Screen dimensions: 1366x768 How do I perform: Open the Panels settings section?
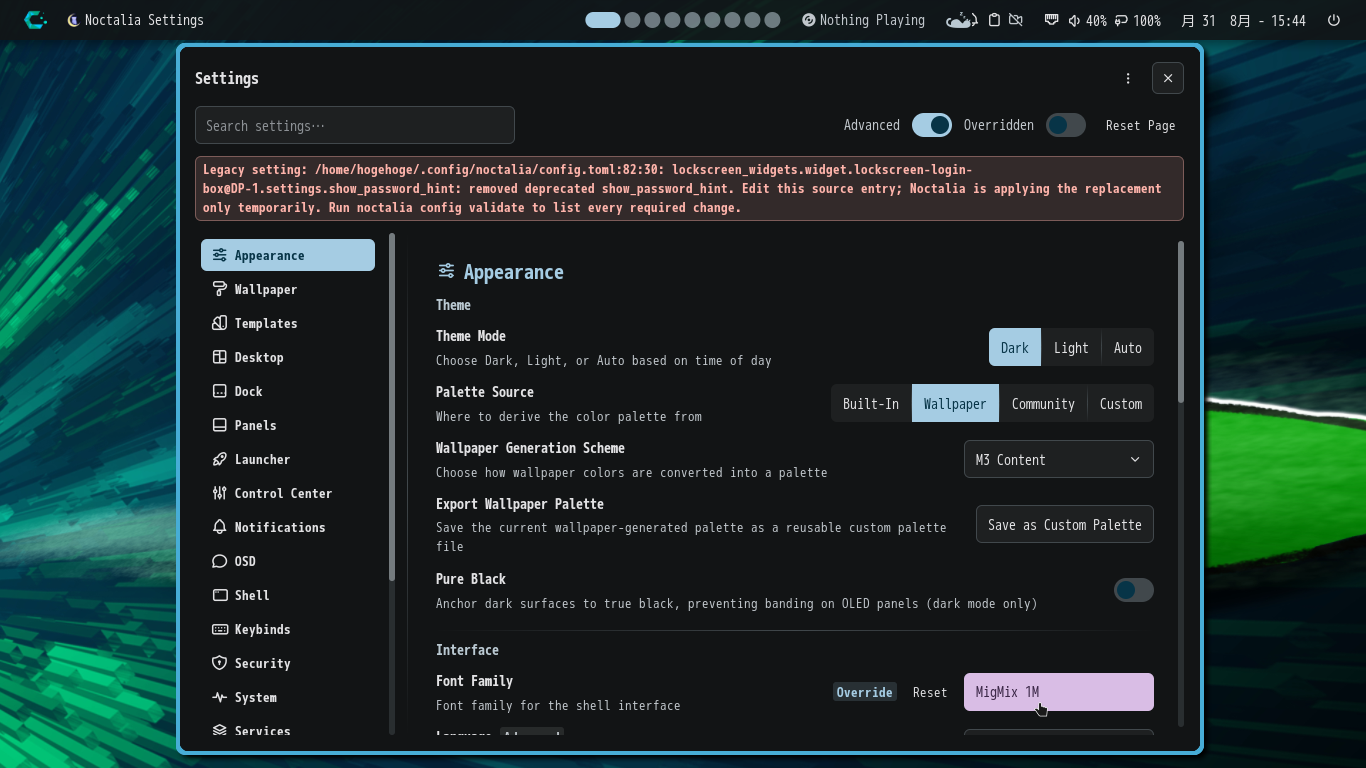click(288, 425)
